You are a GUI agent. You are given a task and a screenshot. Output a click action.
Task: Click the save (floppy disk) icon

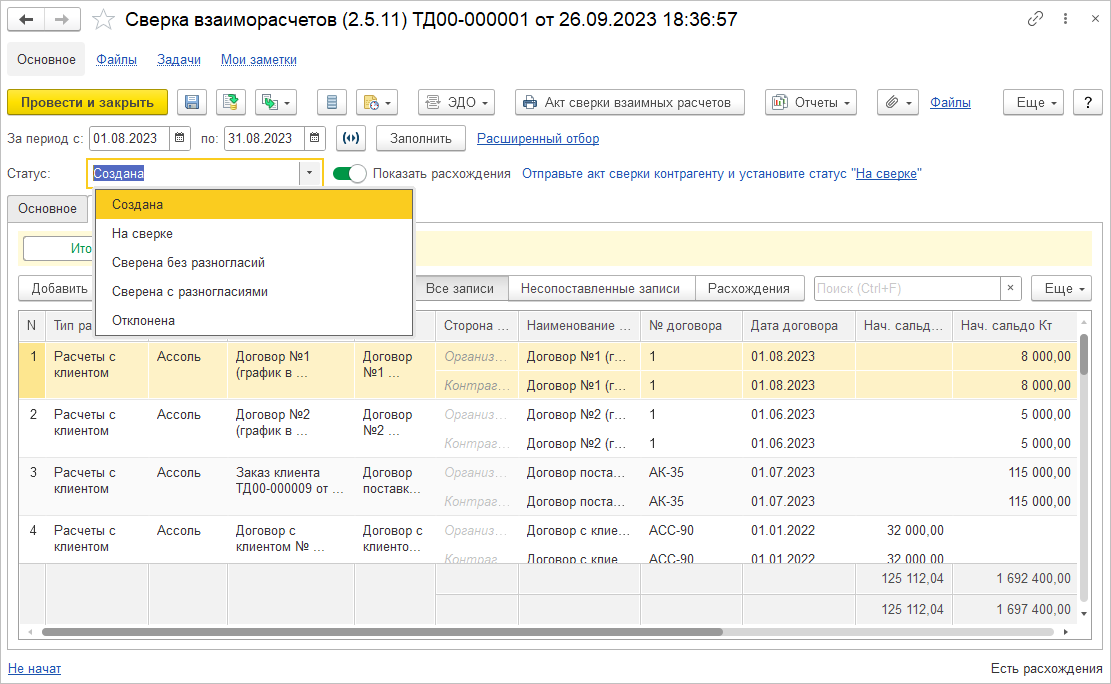click(192, 102)
